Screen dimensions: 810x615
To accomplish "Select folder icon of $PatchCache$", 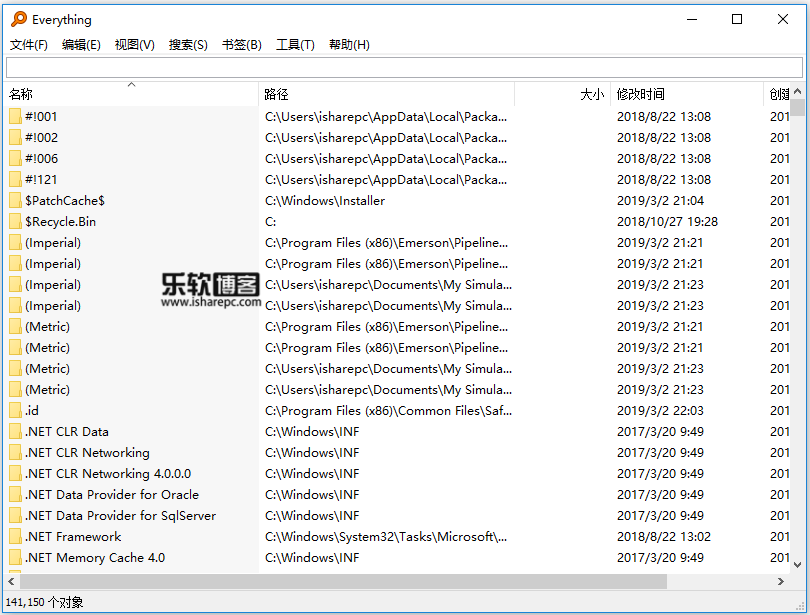I will tap(15, 201).
